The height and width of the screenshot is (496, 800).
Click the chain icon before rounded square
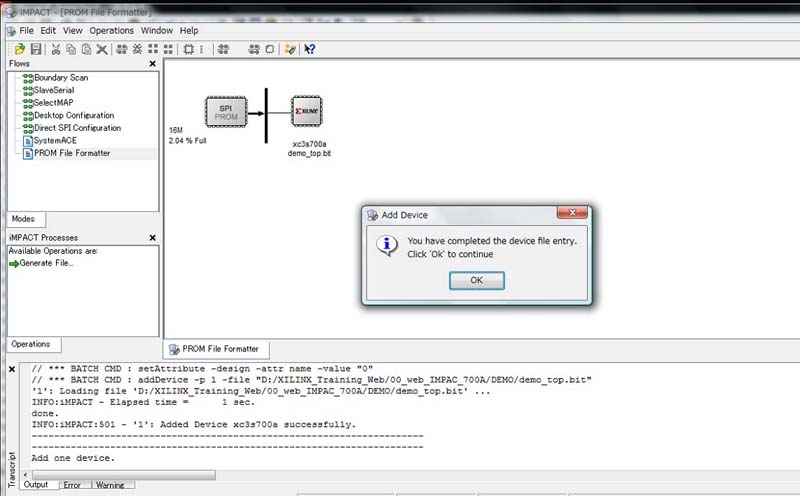coord(254,49)
